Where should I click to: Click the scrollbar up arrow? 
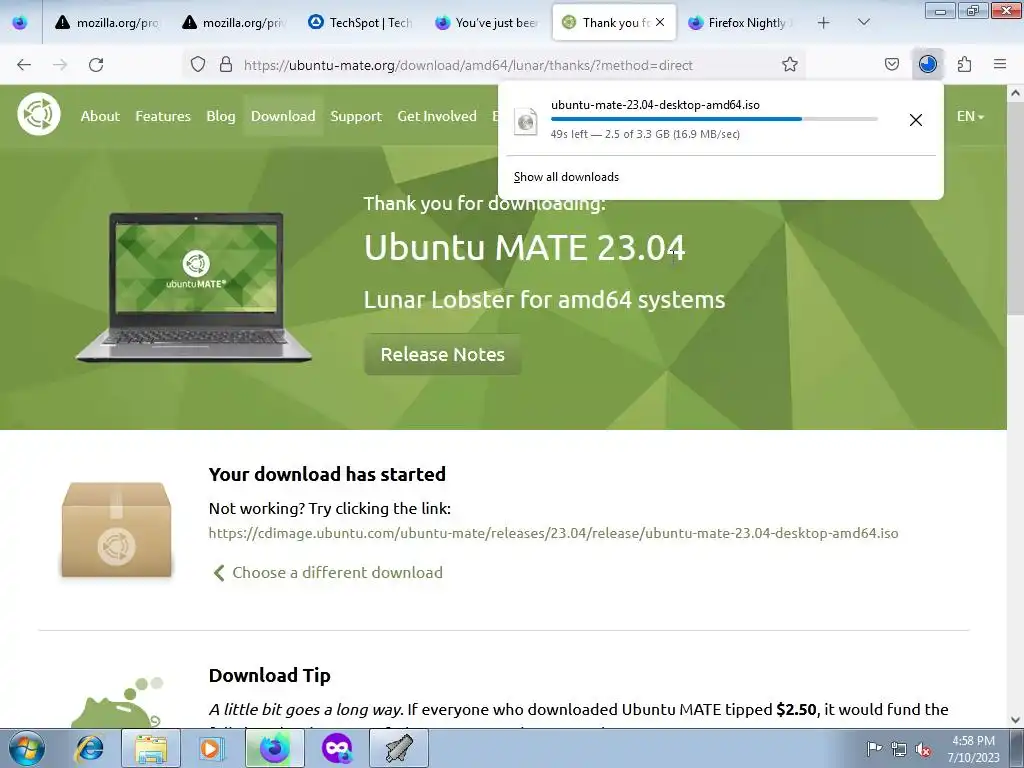(1015, 93)
